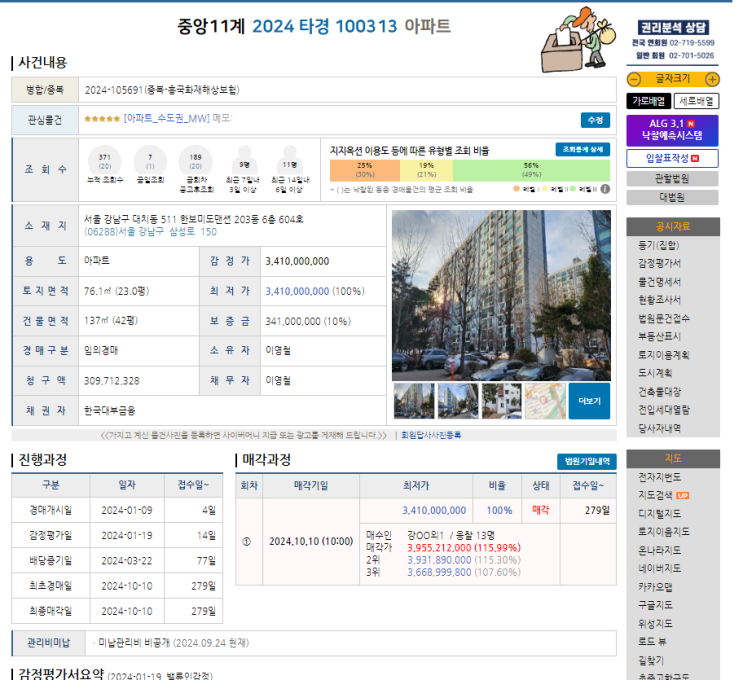This screenshot has width=743, height=680.
Task: Click 수정 button in 관심물건 row
Action: coord(595,120)
